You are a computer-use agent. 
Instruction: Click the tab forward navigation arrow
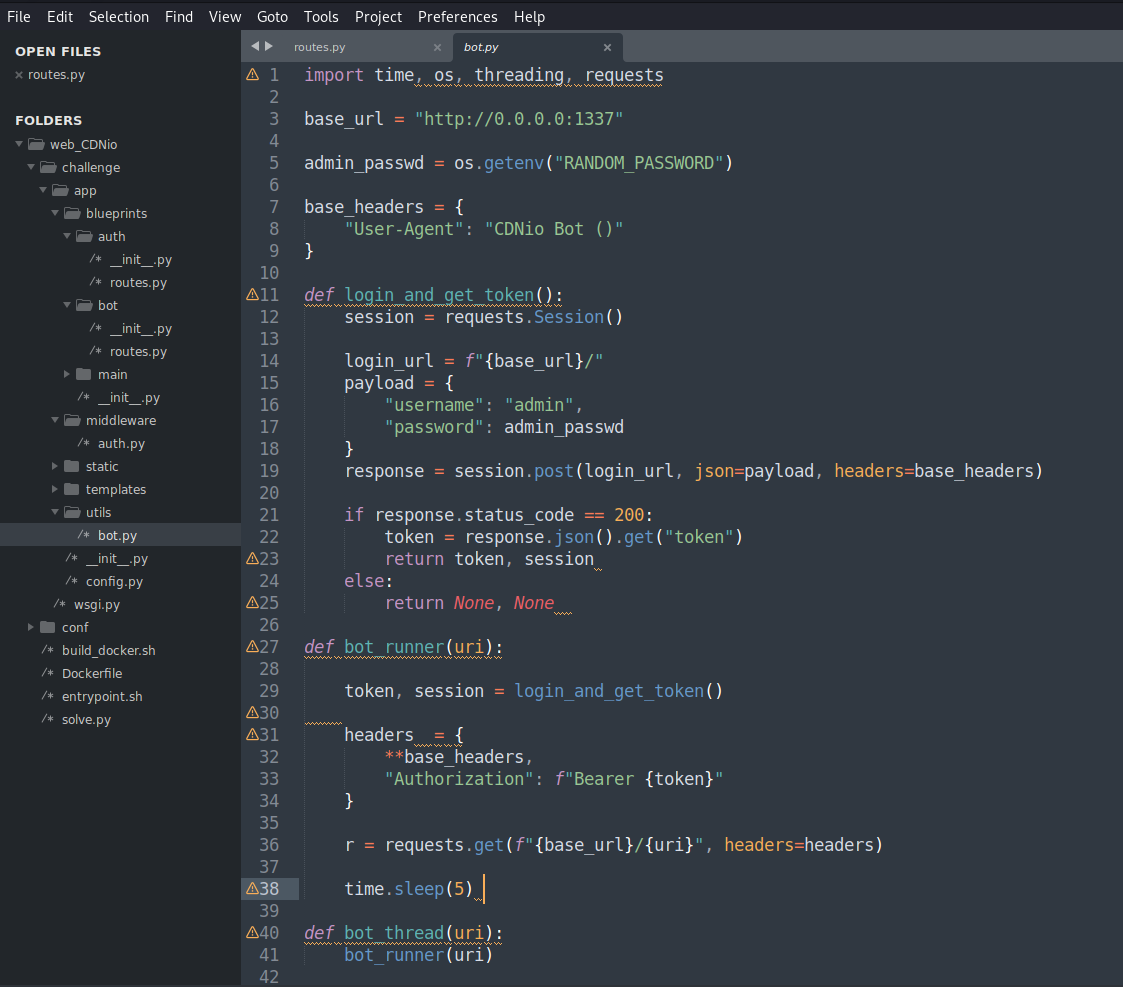269,46
